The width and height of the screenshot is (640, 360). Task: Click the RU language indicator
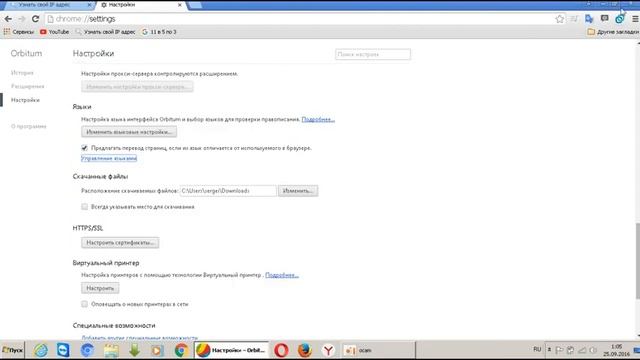click(x=537, y=349)
